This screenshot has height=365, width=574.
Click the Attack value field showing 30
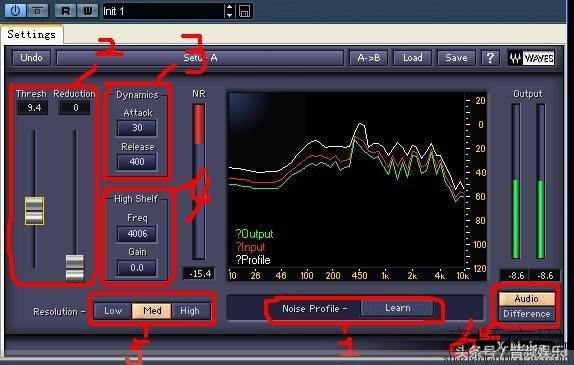pos(137,128)
